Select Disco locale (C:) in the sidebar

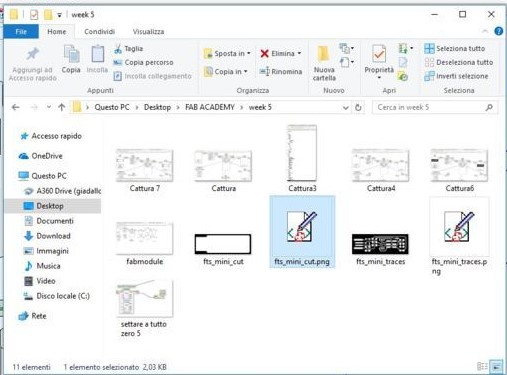point(57,296)
